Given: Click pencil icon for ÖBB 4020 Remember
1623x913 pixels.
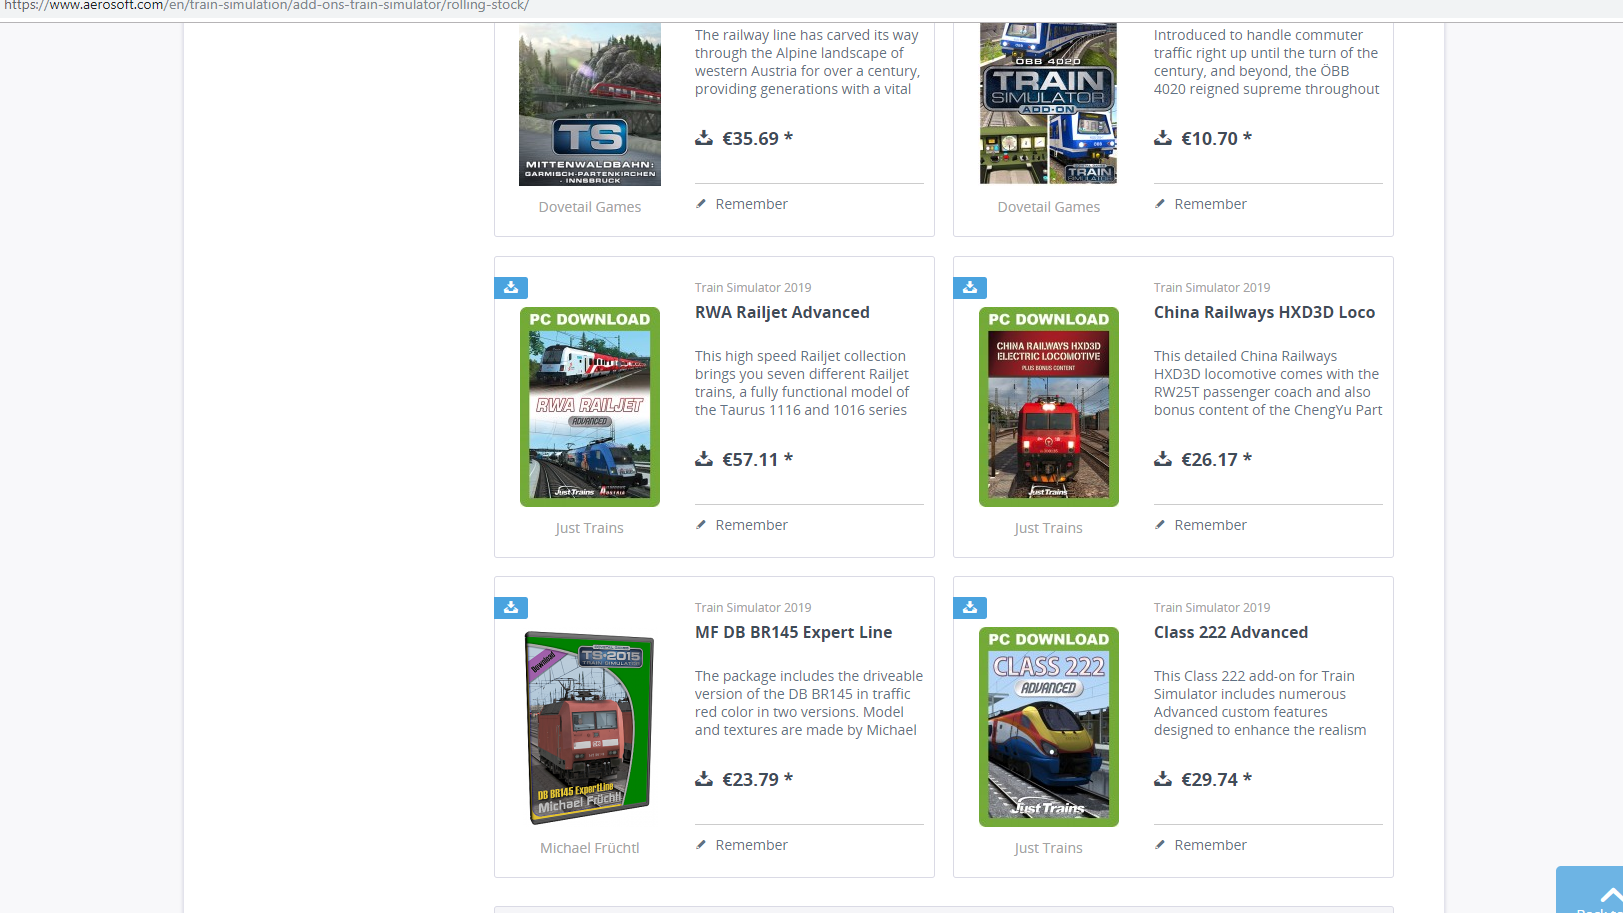Looking at the screenshot, I should pyautogui.click(x=1160, y=204).
